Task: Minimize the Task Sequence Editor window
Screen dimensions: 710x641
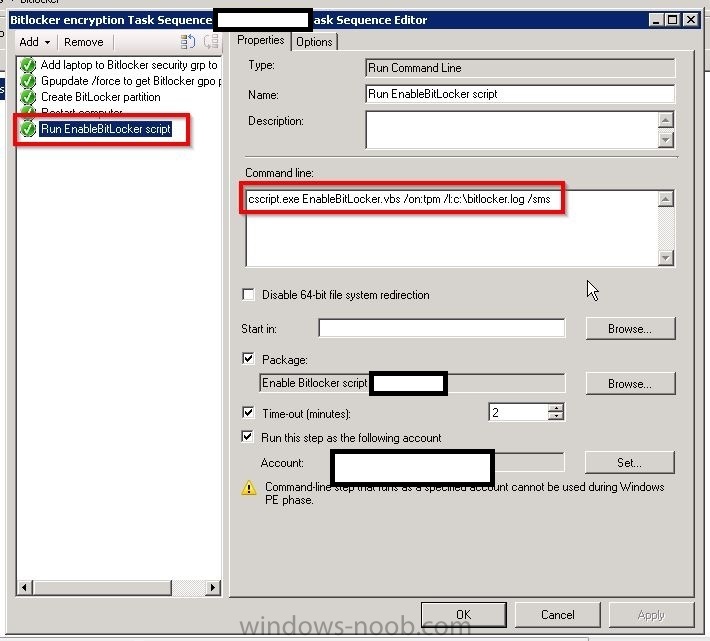Action: point(656,20)
